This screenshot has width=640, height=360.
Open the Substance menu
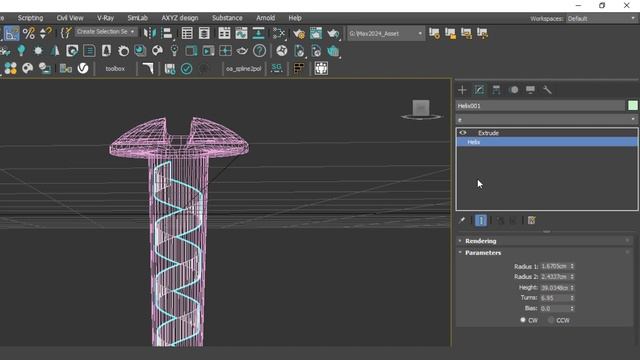227,18
